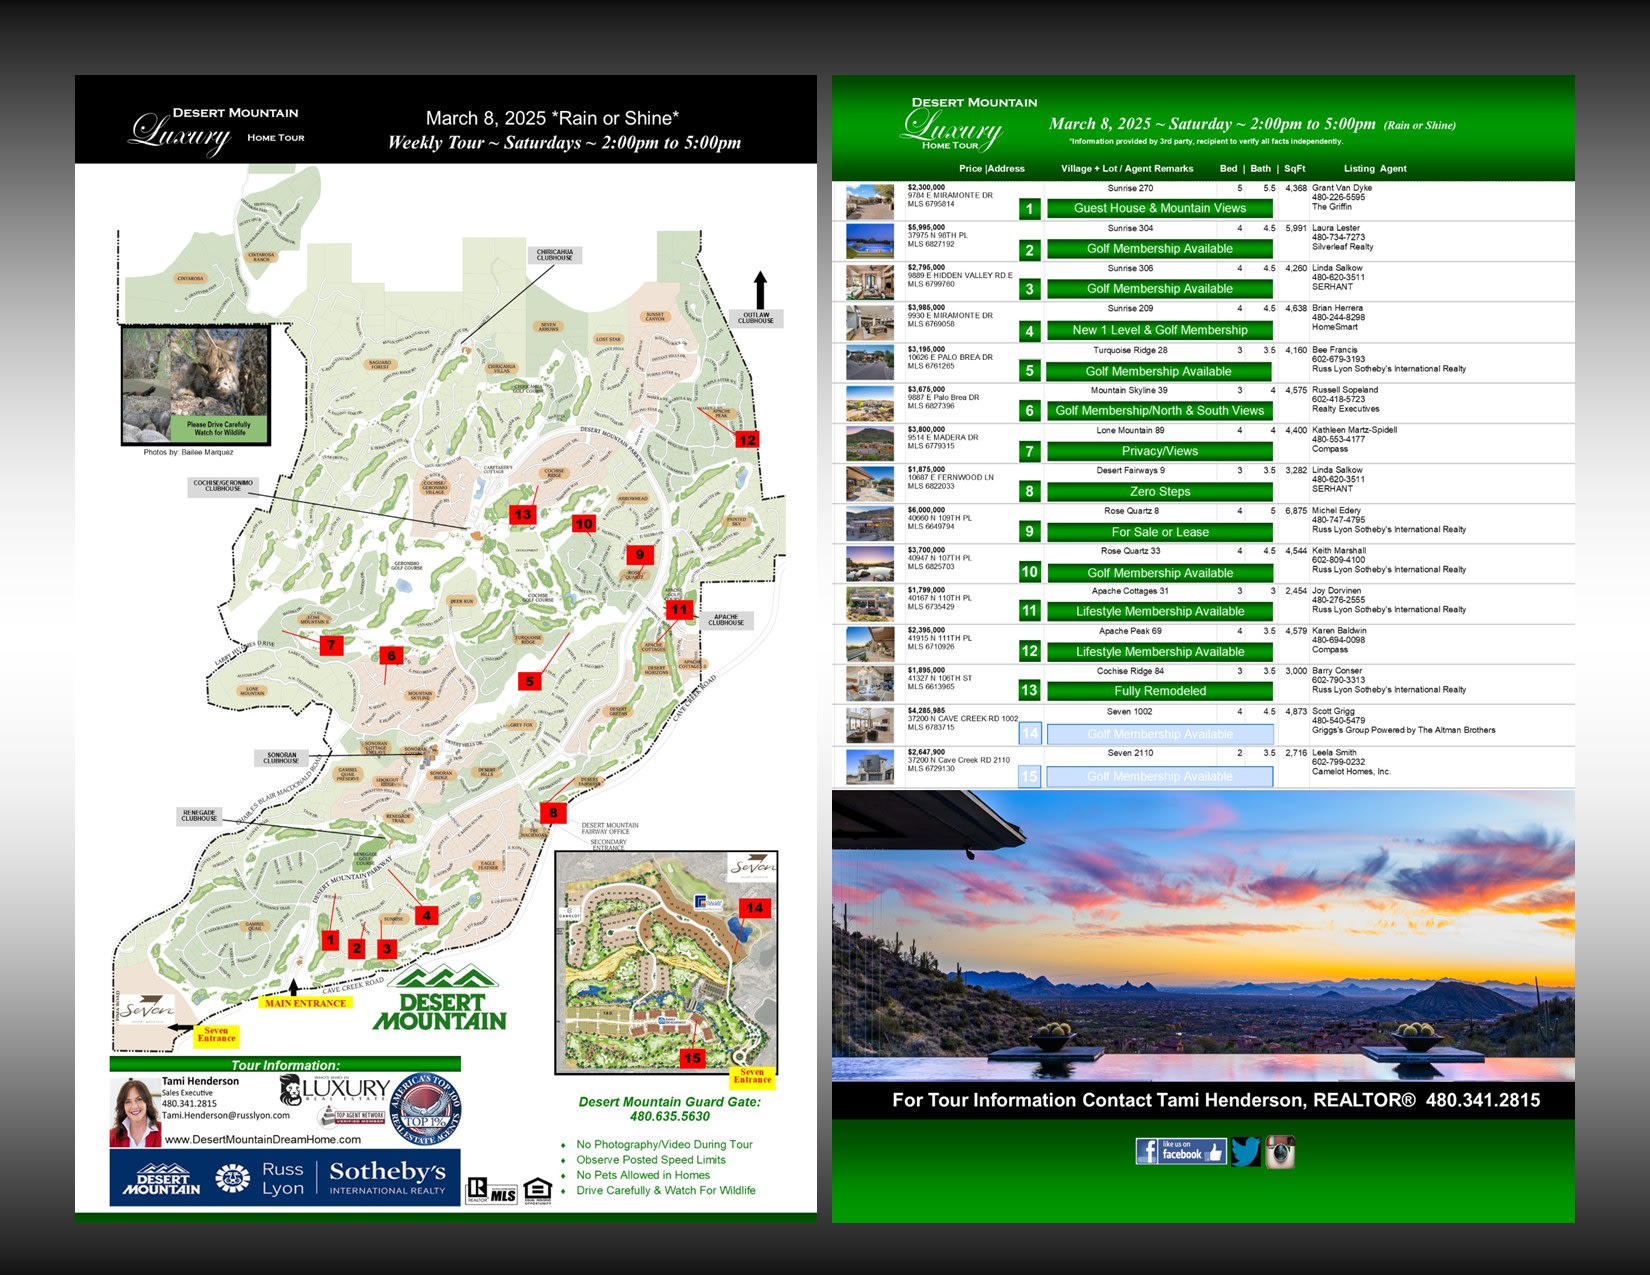Click the Desert Mountain green mountain logo
1650x1275 pixels.
click(440, 999)
